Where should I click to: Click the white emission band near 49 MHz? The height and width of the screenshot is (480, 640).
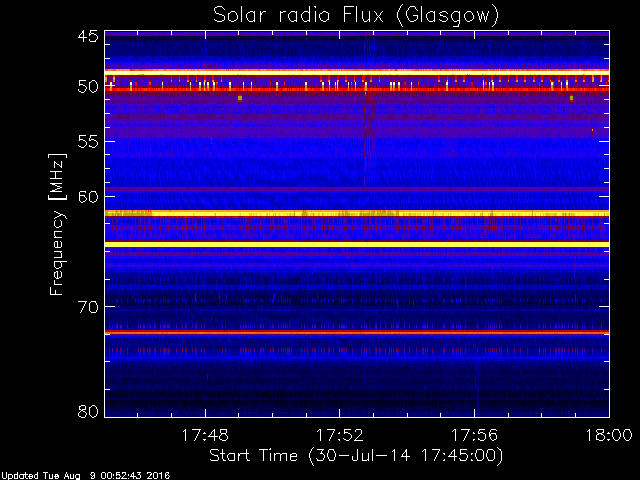click(357, 72)
